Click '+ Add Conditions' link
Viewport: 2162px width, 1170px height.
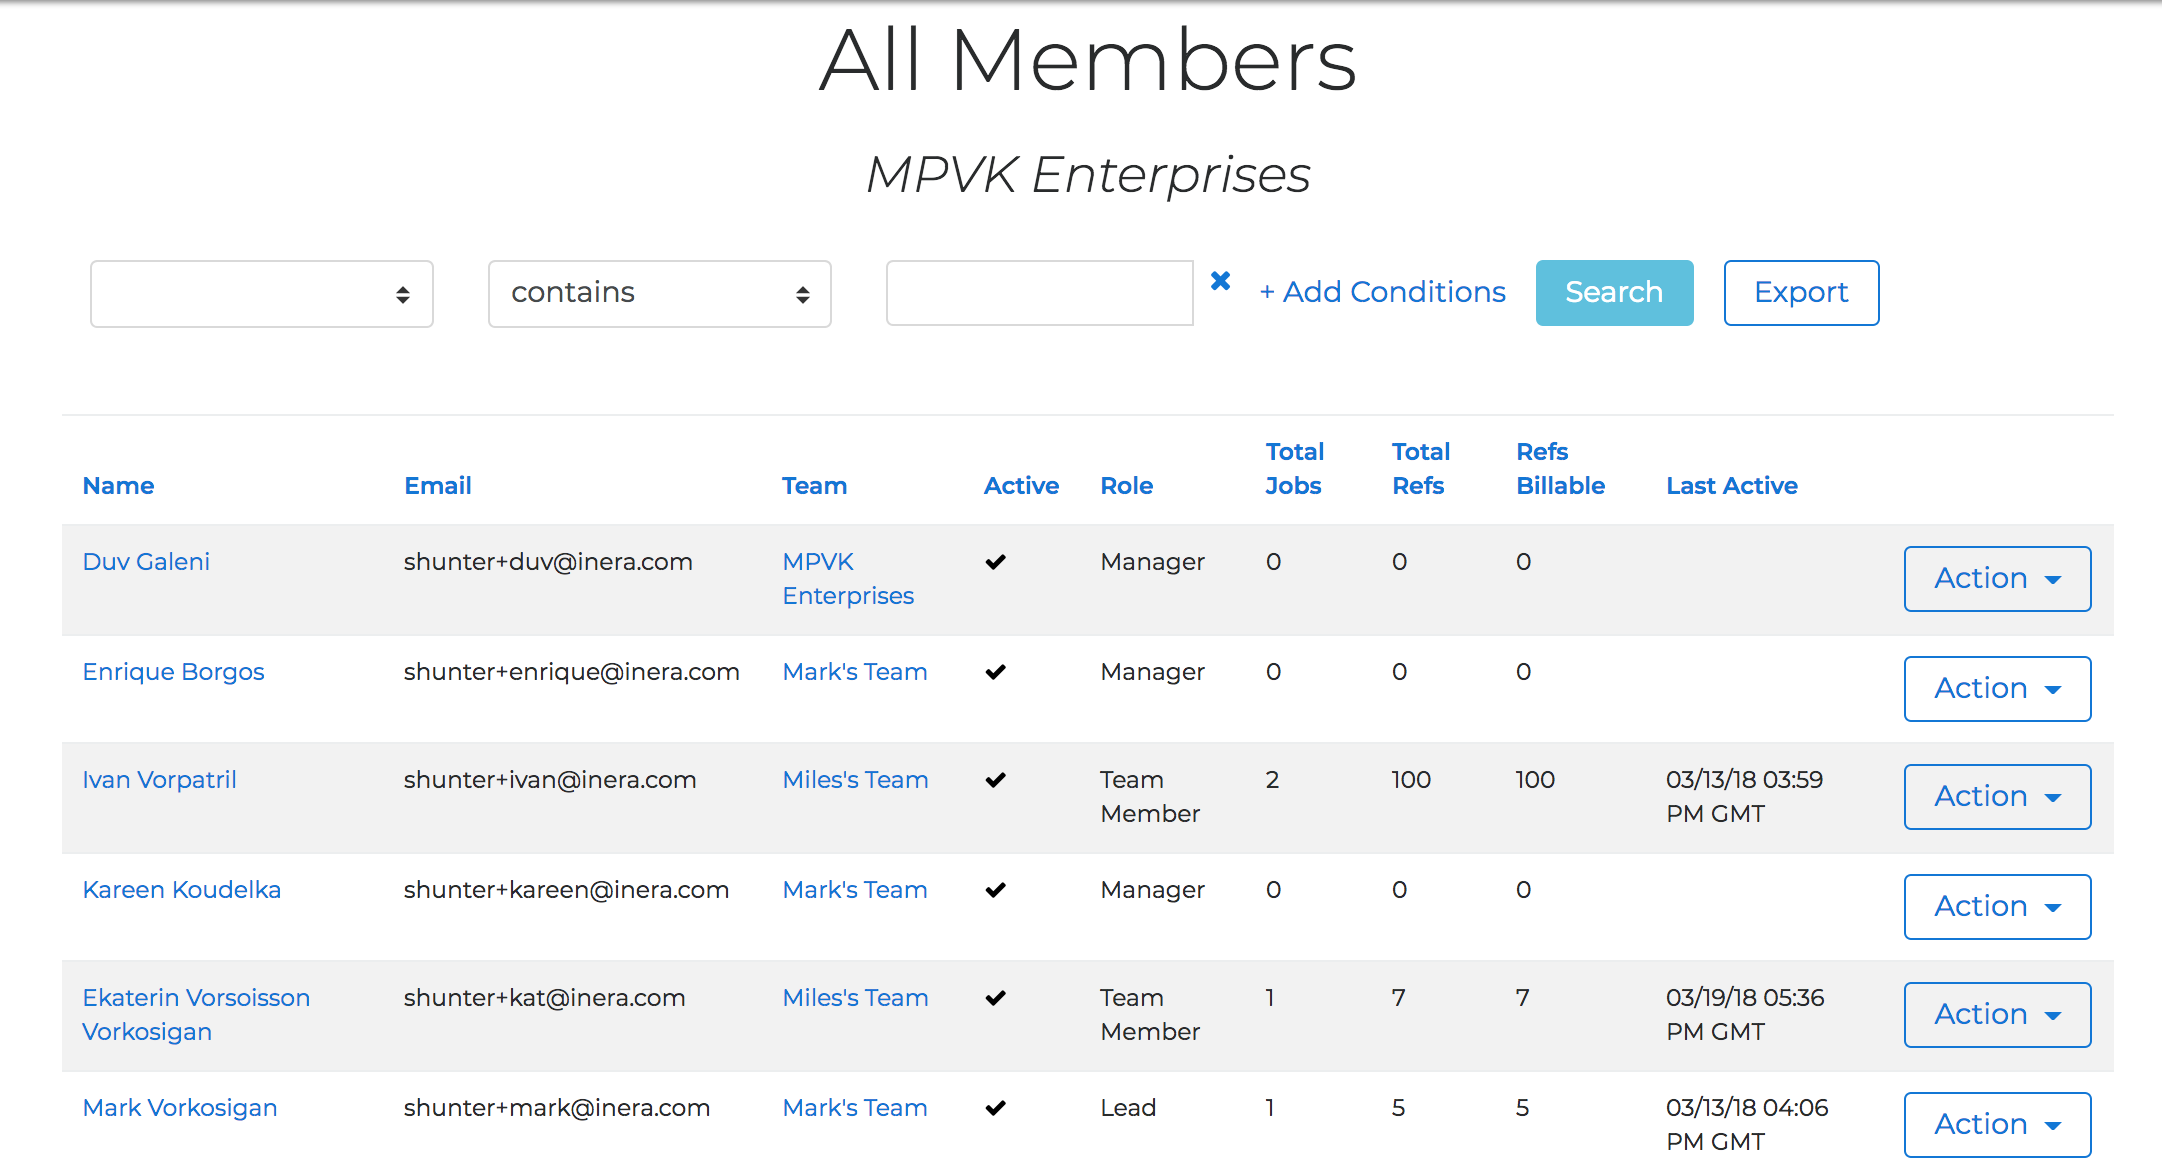pyautogui.click(x=1382, y=292)
